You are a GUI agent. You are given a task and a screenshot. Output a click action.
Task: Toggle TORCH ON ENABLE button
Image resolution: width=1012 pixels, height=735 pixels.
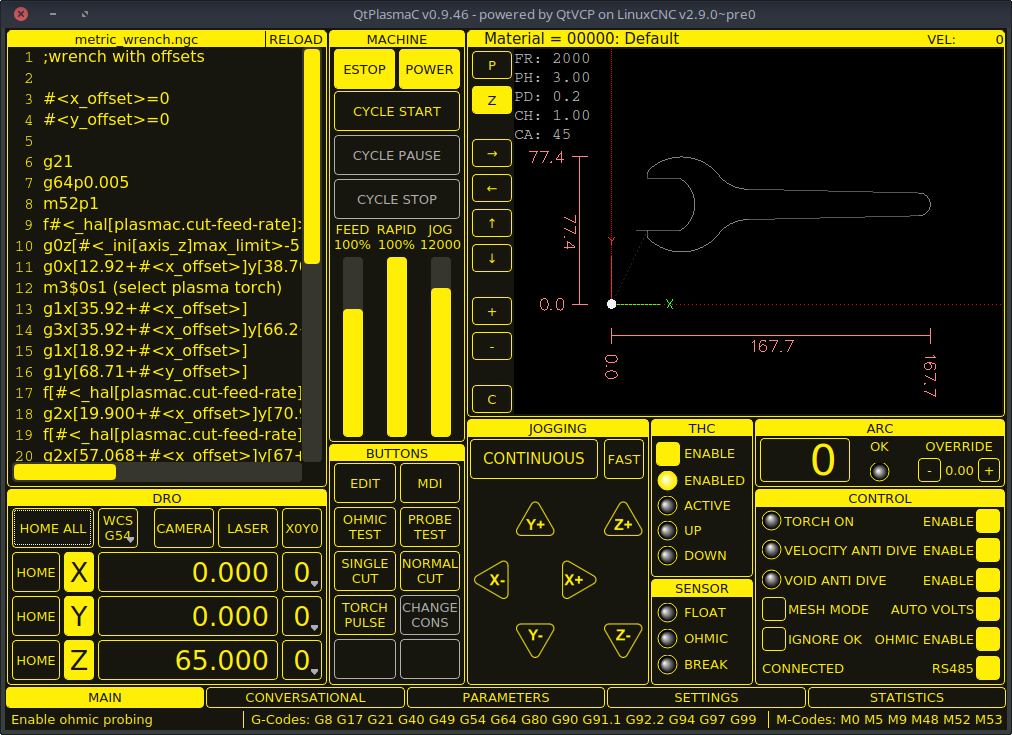pos(987,521)
